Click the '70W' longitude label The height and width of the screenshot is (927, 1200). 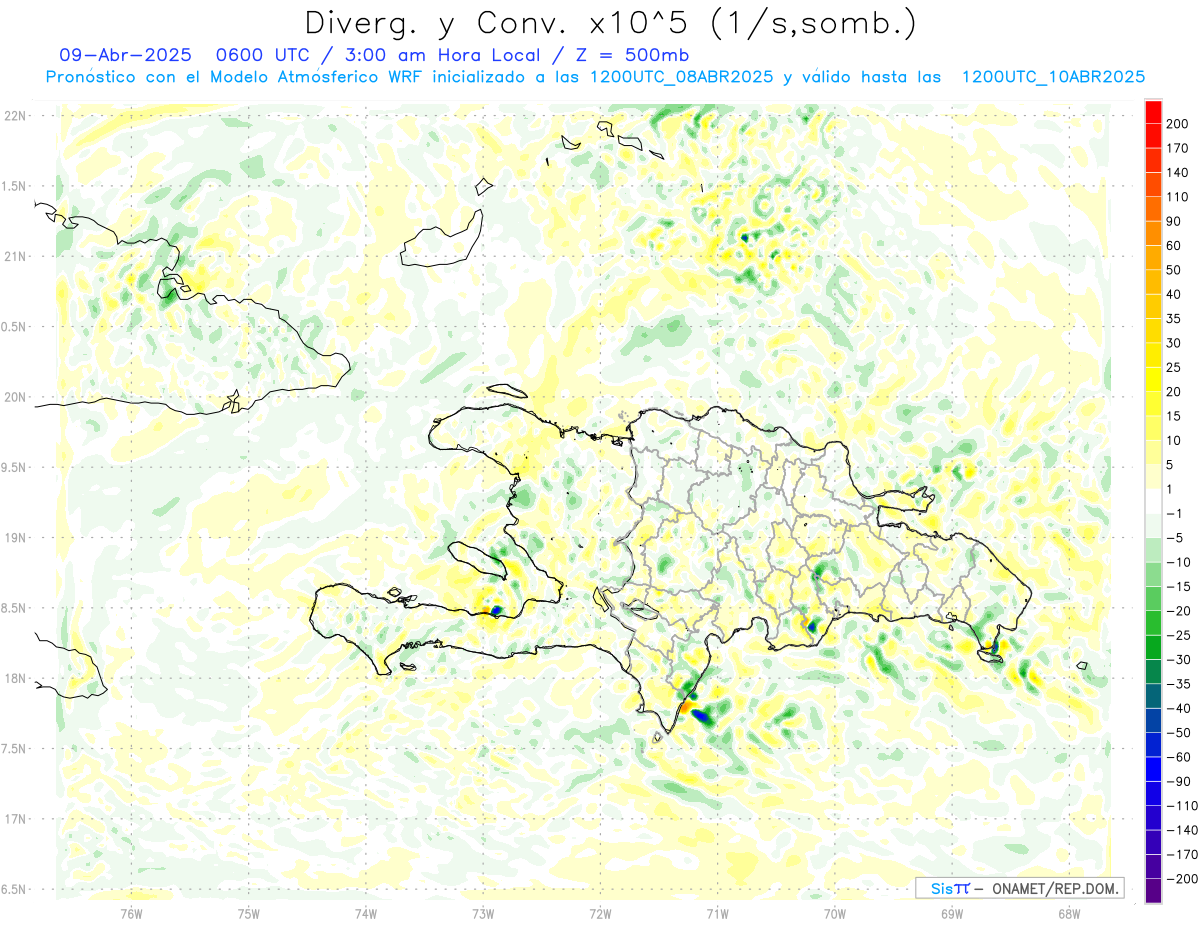[x=835, y=913]
